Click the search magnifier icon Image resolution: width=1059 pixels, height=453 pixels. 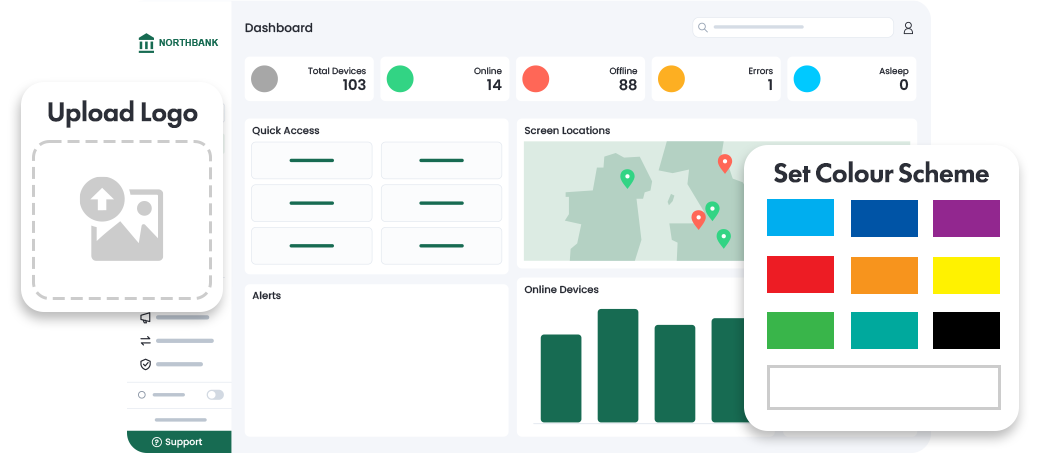(702, 28)
